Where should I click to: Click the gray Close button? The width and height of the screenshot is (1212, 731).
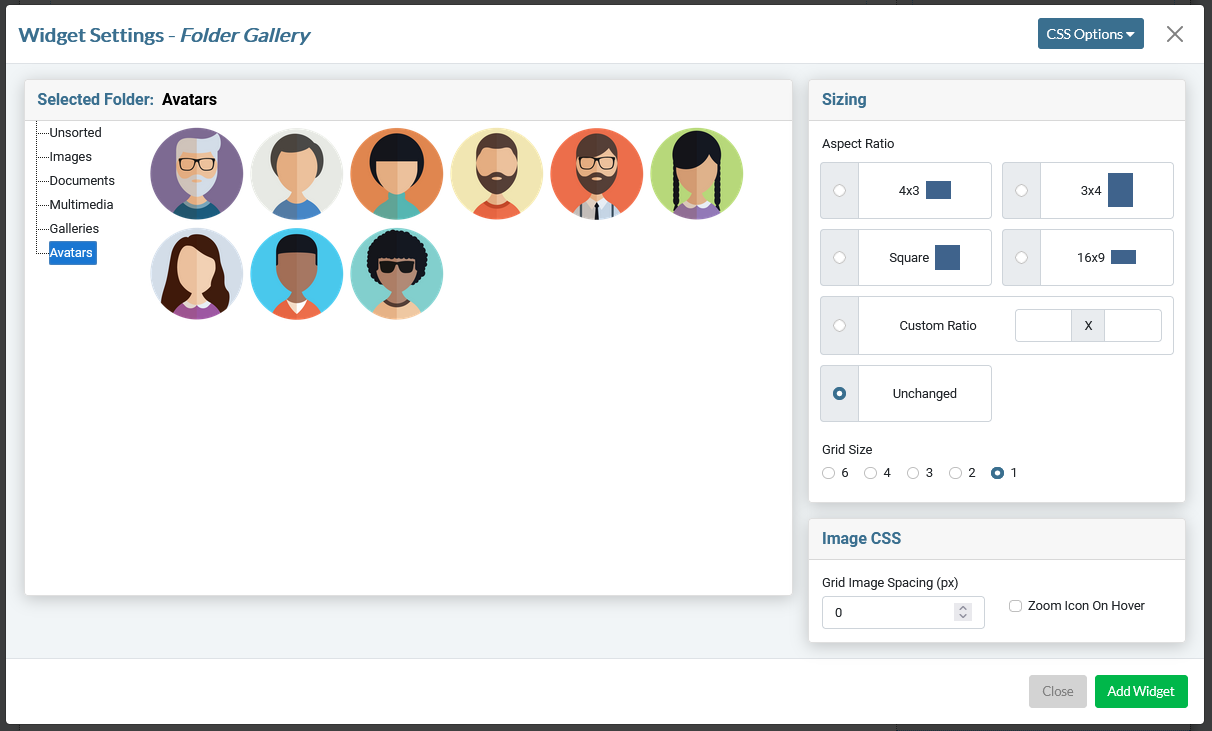point(1058,691)
